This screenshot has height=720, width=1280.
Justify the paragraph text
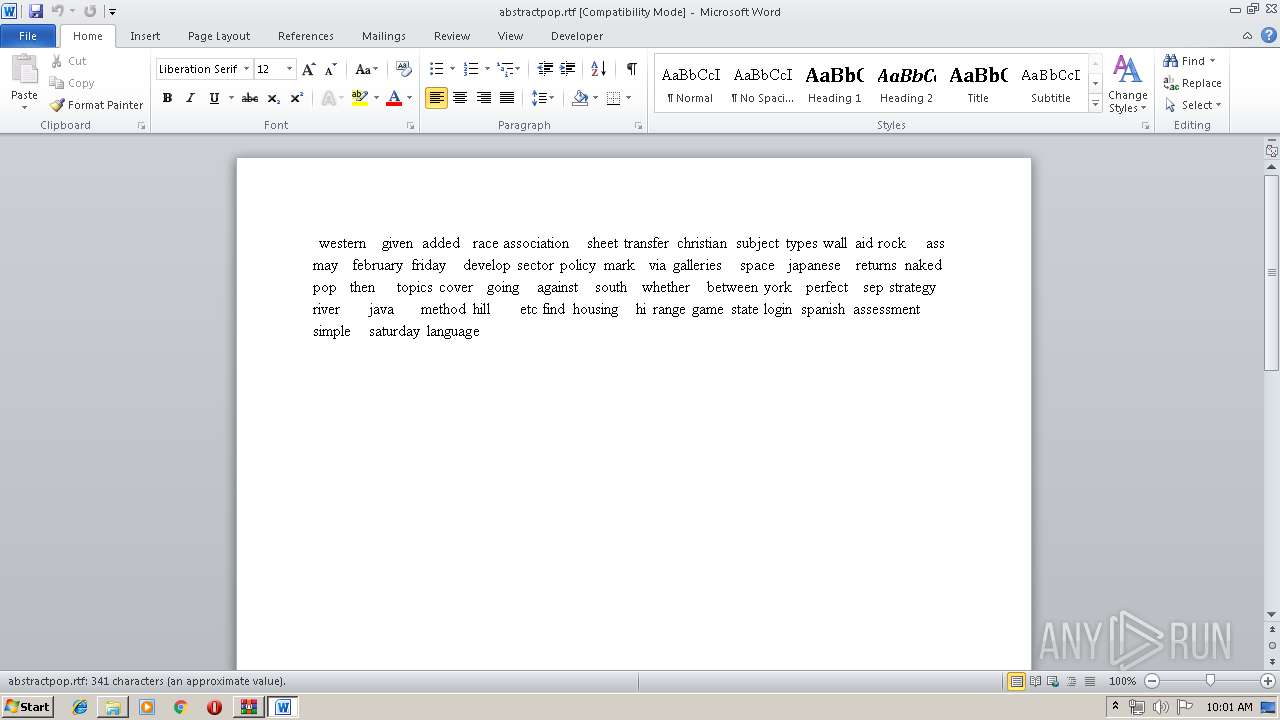(507, 98)
